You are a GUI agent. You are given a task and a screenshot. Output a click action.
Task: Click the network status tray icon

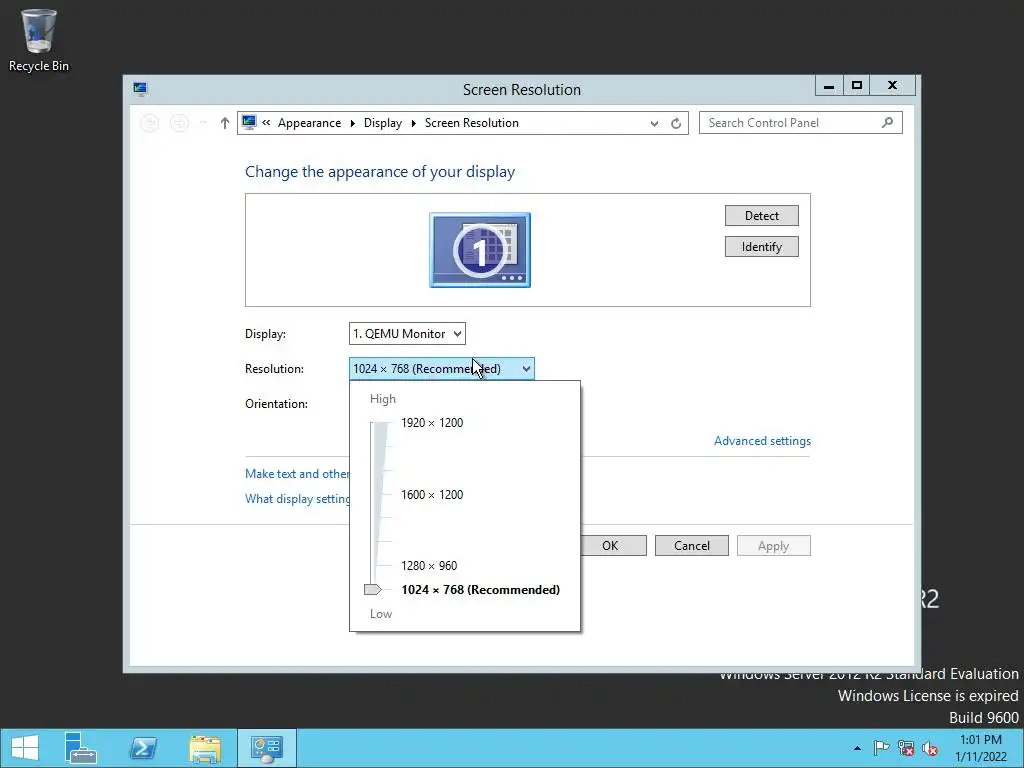pos(906,748)
